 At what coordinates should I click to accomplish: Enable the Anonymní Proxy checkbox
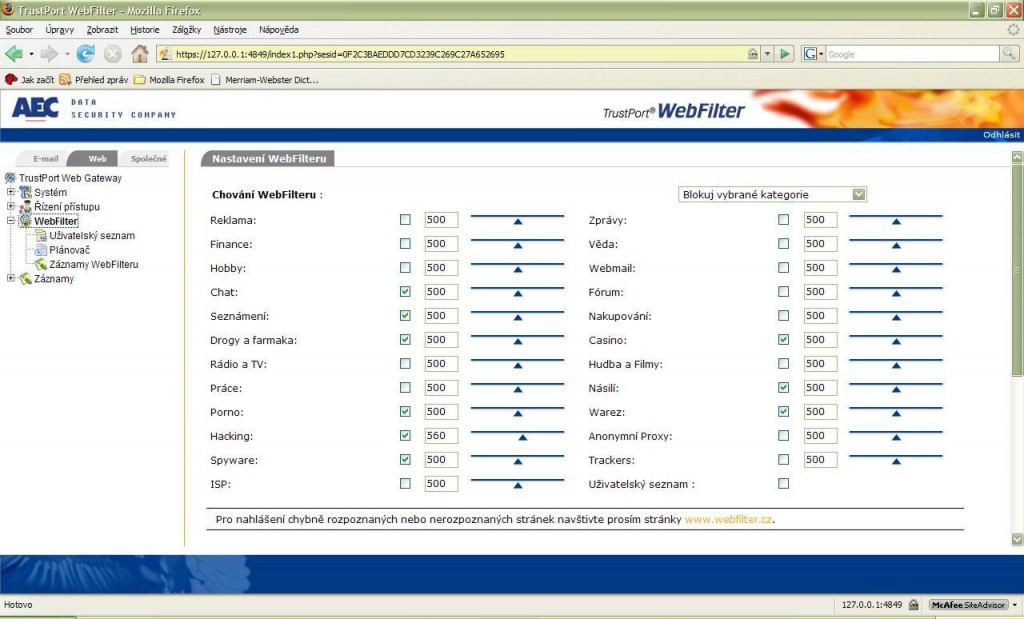click(784, 436)
